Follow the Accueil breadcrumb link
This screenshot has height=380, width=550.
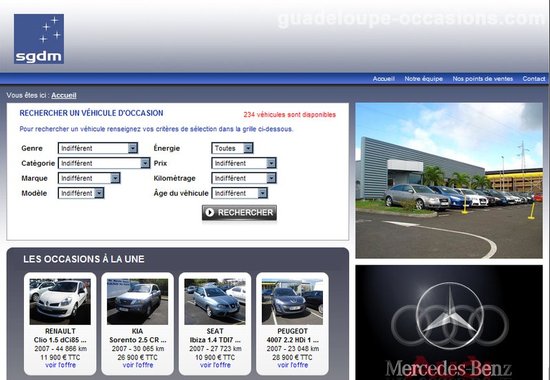coord(64,95)
